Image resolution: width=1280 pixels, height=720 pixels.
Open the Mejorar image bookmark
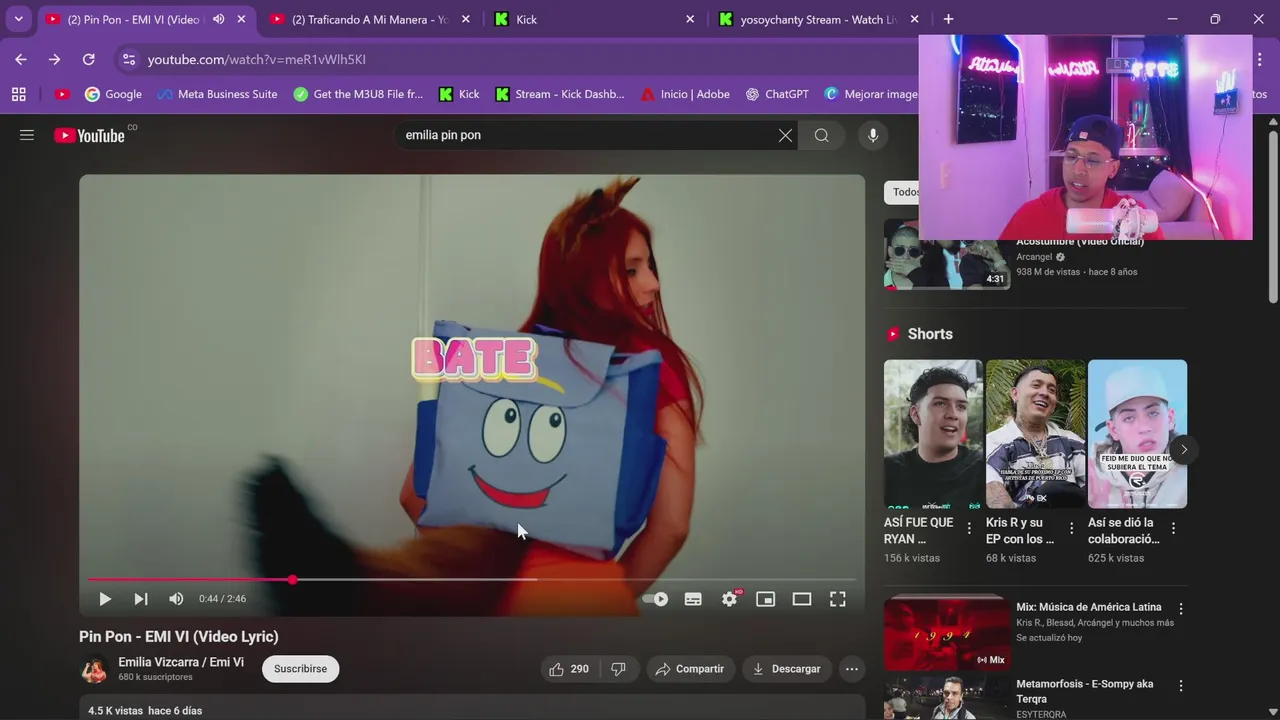871,94
